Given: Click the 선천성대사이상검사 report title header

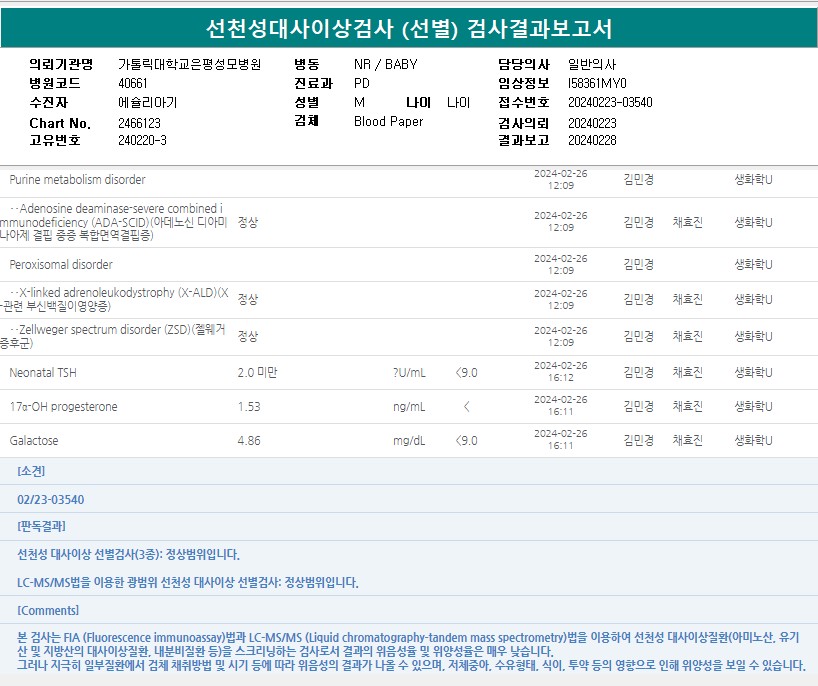Looking at the screenshot, I should pos(408,27).
